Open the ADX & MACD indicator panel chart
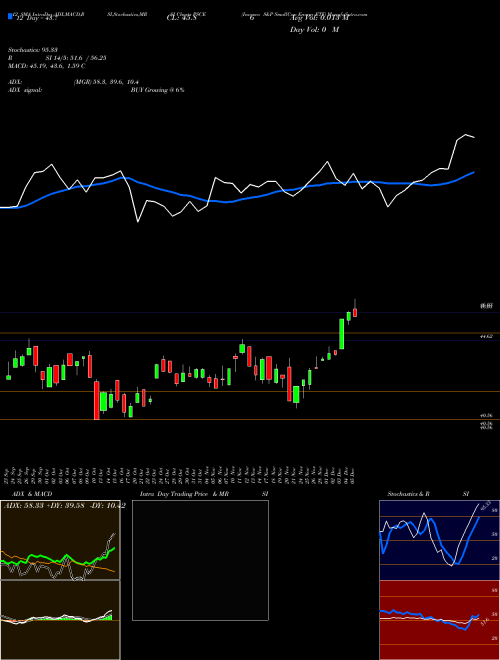The image size is (500, 660). coord(60,540)
